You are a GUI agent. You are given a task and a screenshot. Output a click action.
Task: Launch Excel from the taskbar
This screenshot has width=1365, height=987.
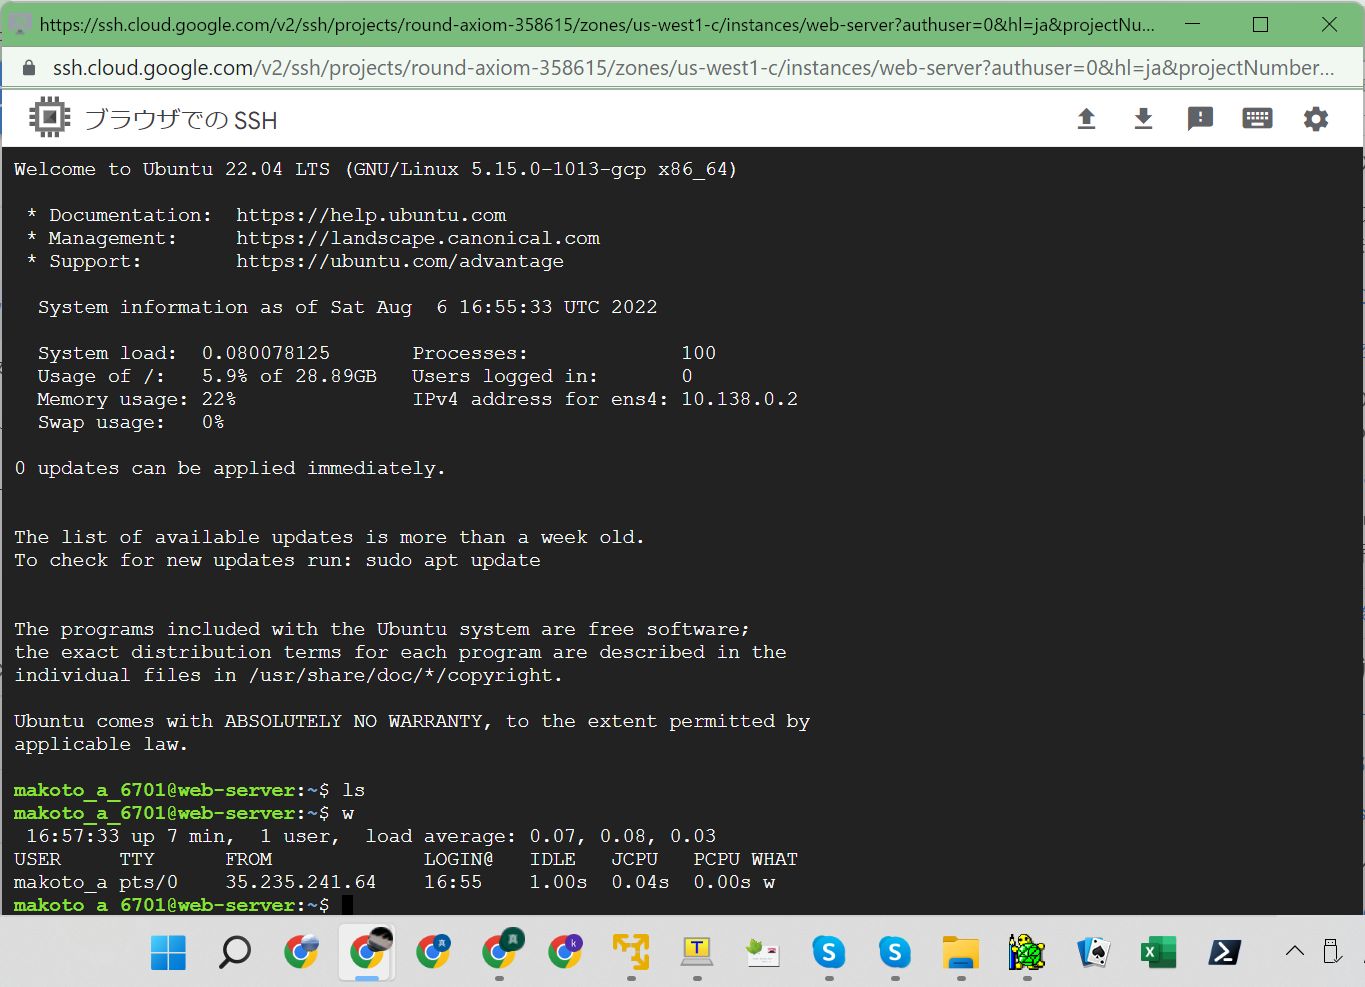point(1158,952)
